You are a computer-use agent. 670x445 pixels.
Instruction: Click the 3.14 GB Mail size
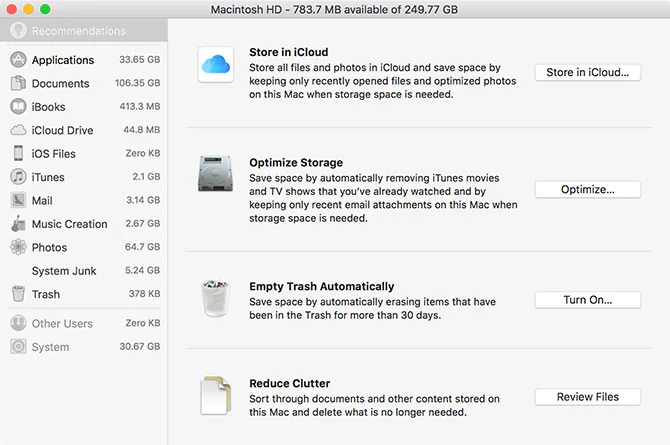[143, 200]
